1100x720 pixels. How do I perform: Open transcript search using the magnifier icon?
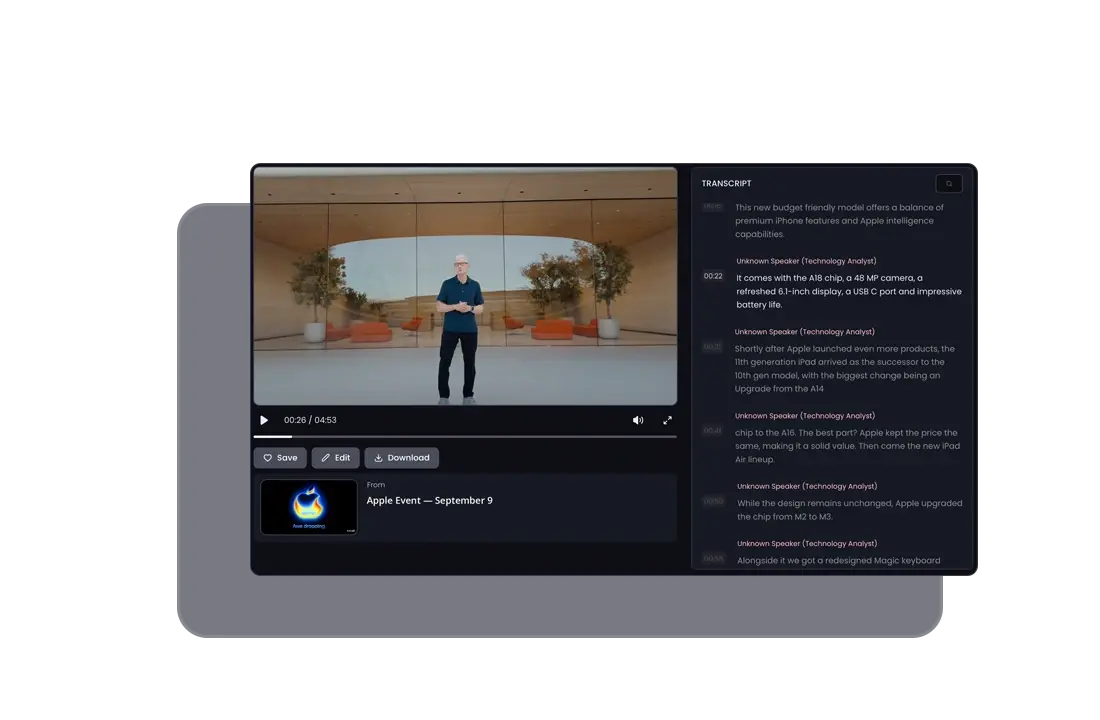pos(949,184)
